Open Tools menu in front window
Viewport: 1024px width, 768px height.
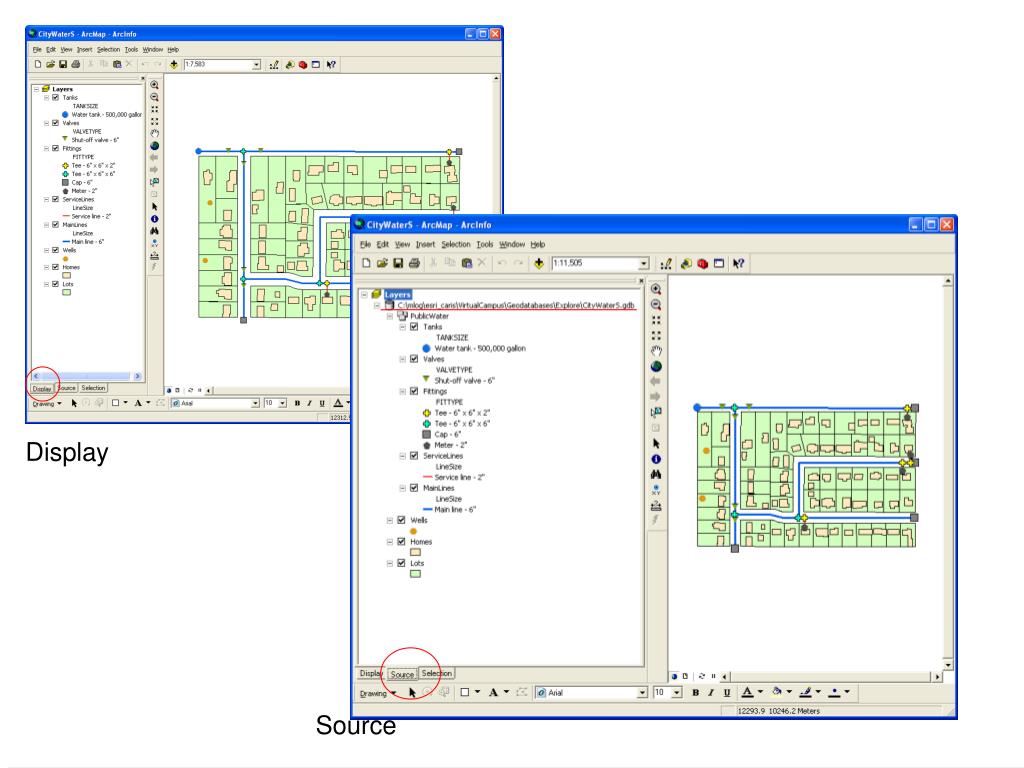(485, 244)
